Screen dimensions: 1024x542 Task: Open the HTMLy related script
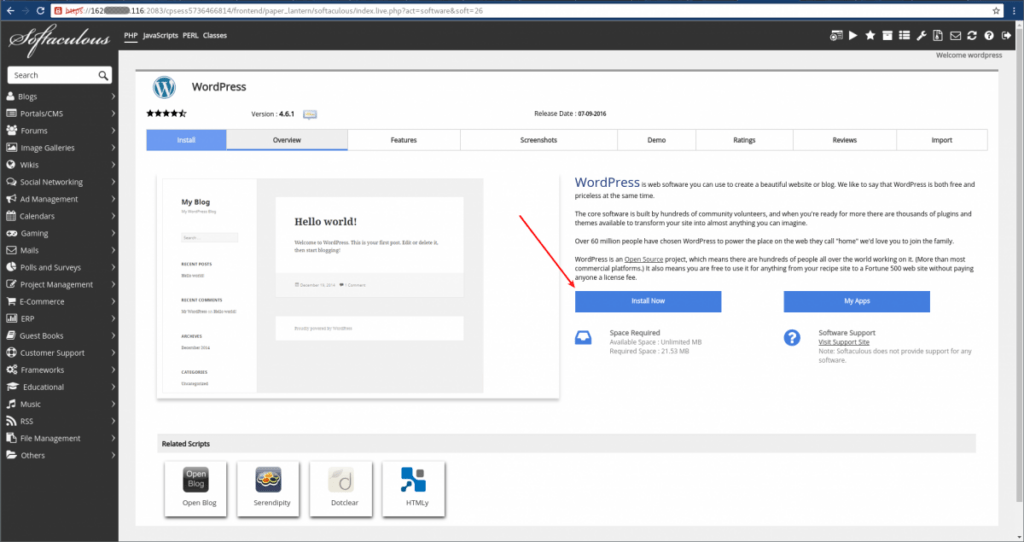click(x=413, y=489)
